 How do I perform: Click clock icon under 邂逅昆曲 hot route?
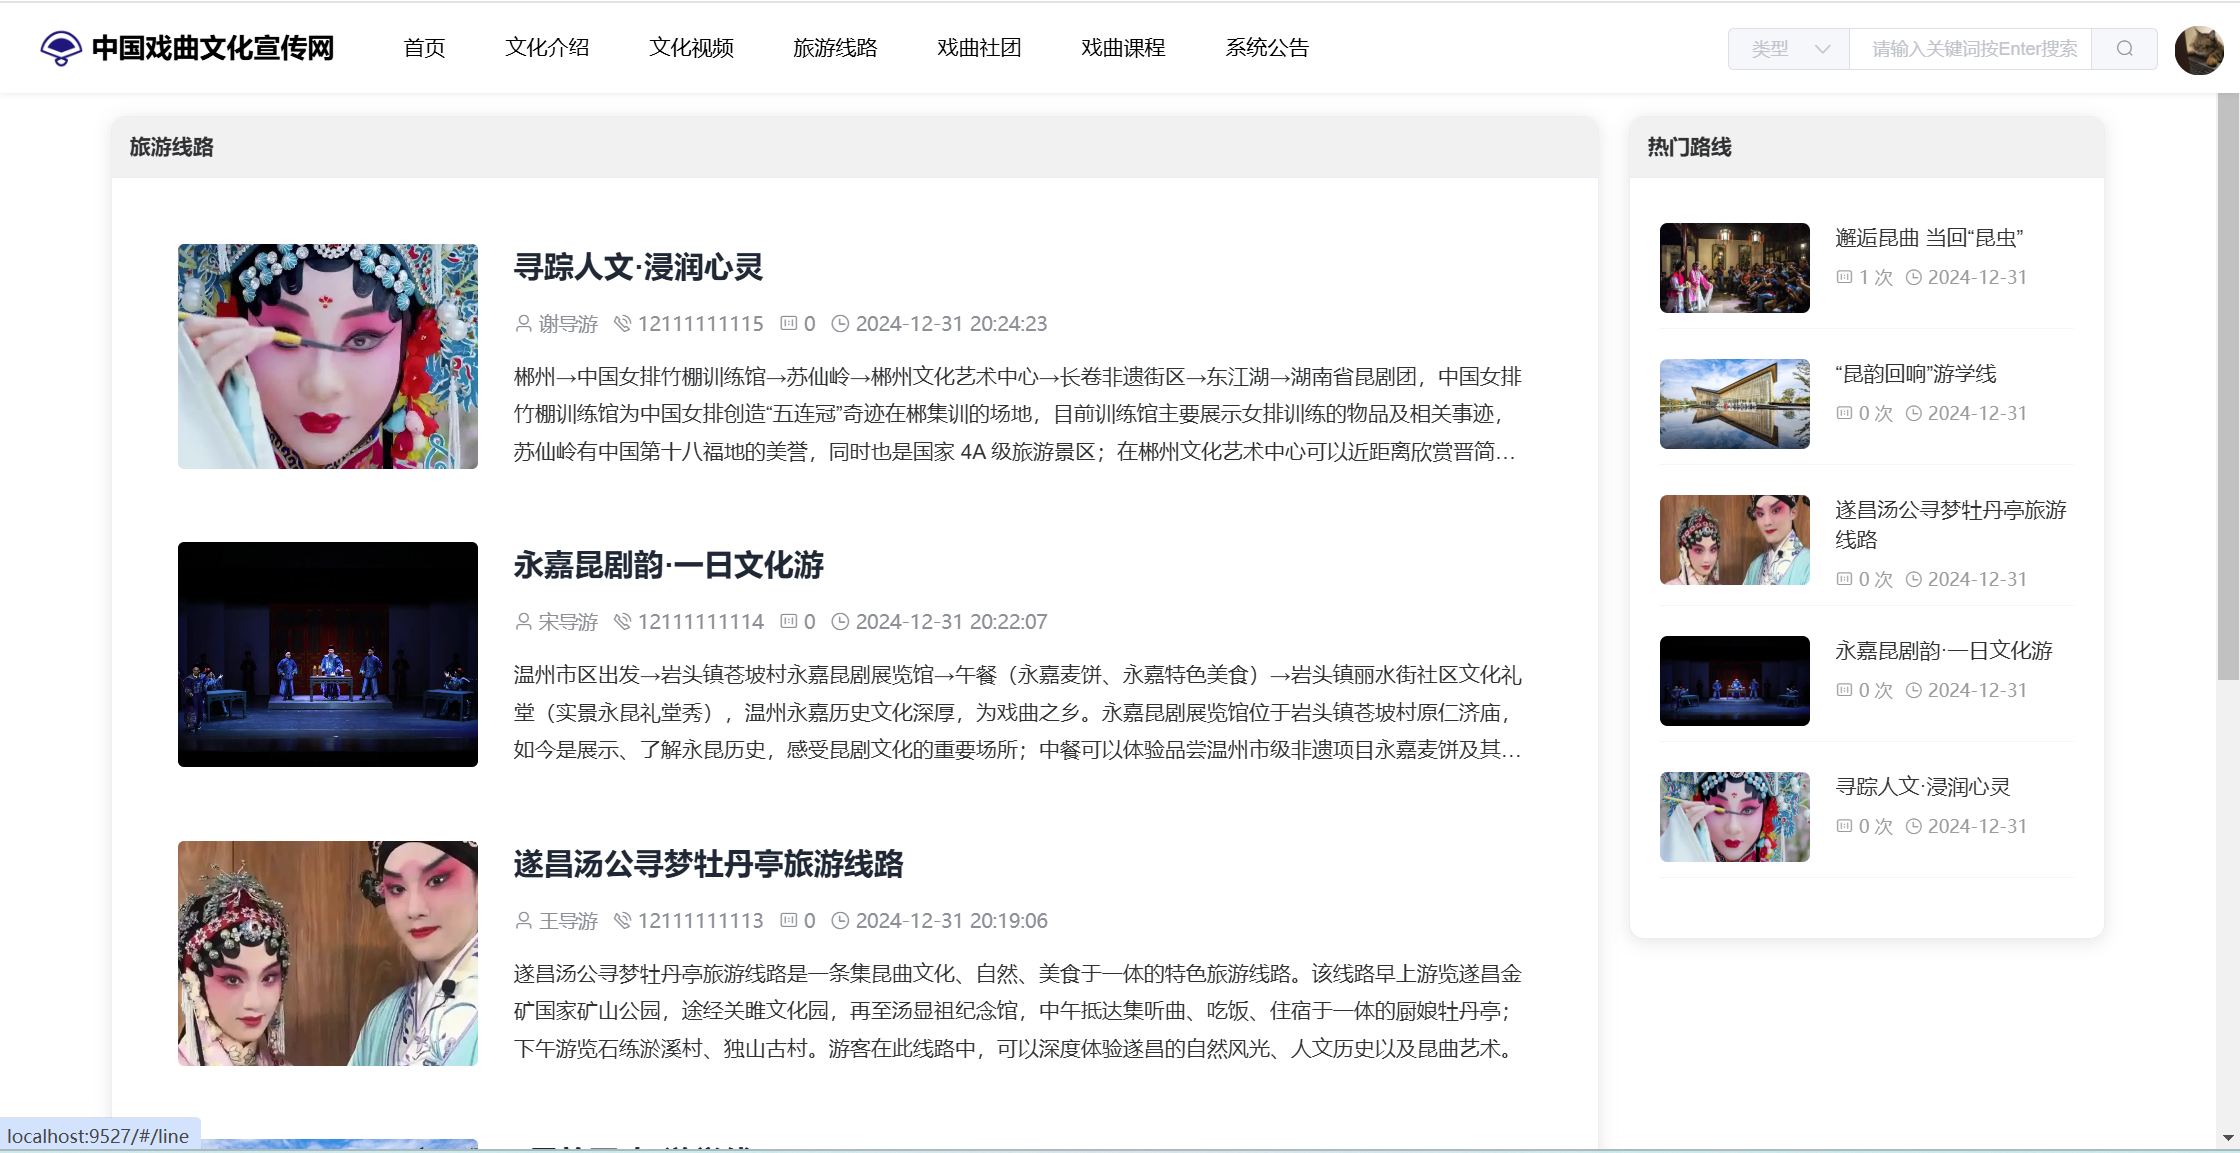pos(1913,277)
